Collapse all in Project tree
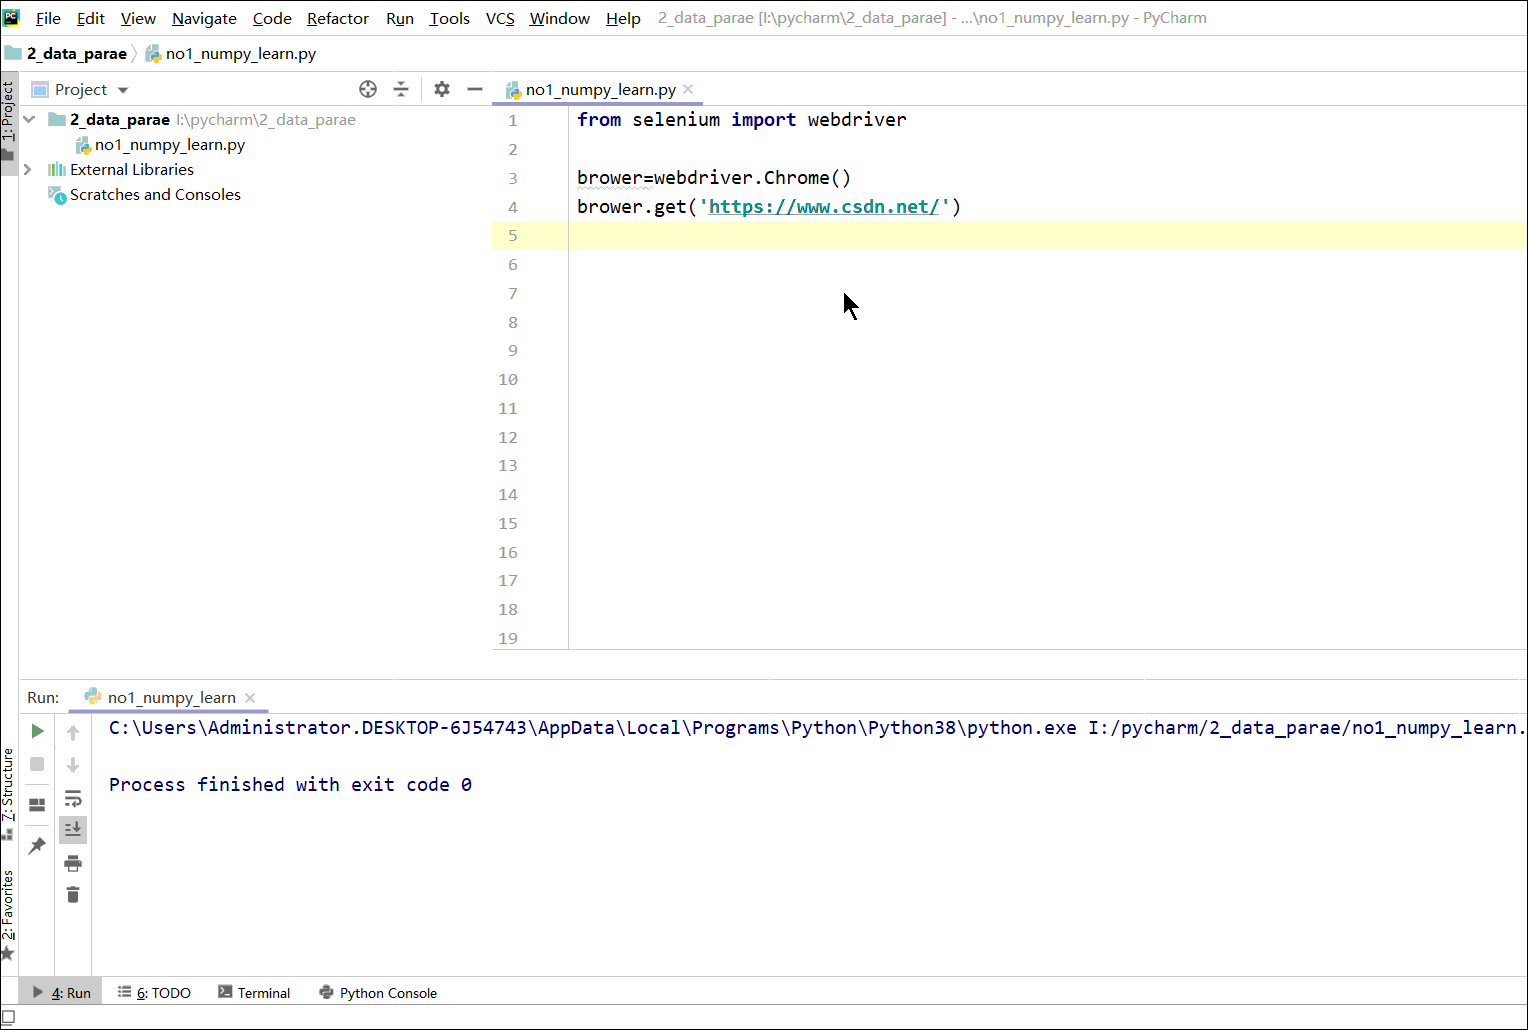The width and height of the screenshot is (1528, 1030). pyautogui.click(x=401, y=89)
